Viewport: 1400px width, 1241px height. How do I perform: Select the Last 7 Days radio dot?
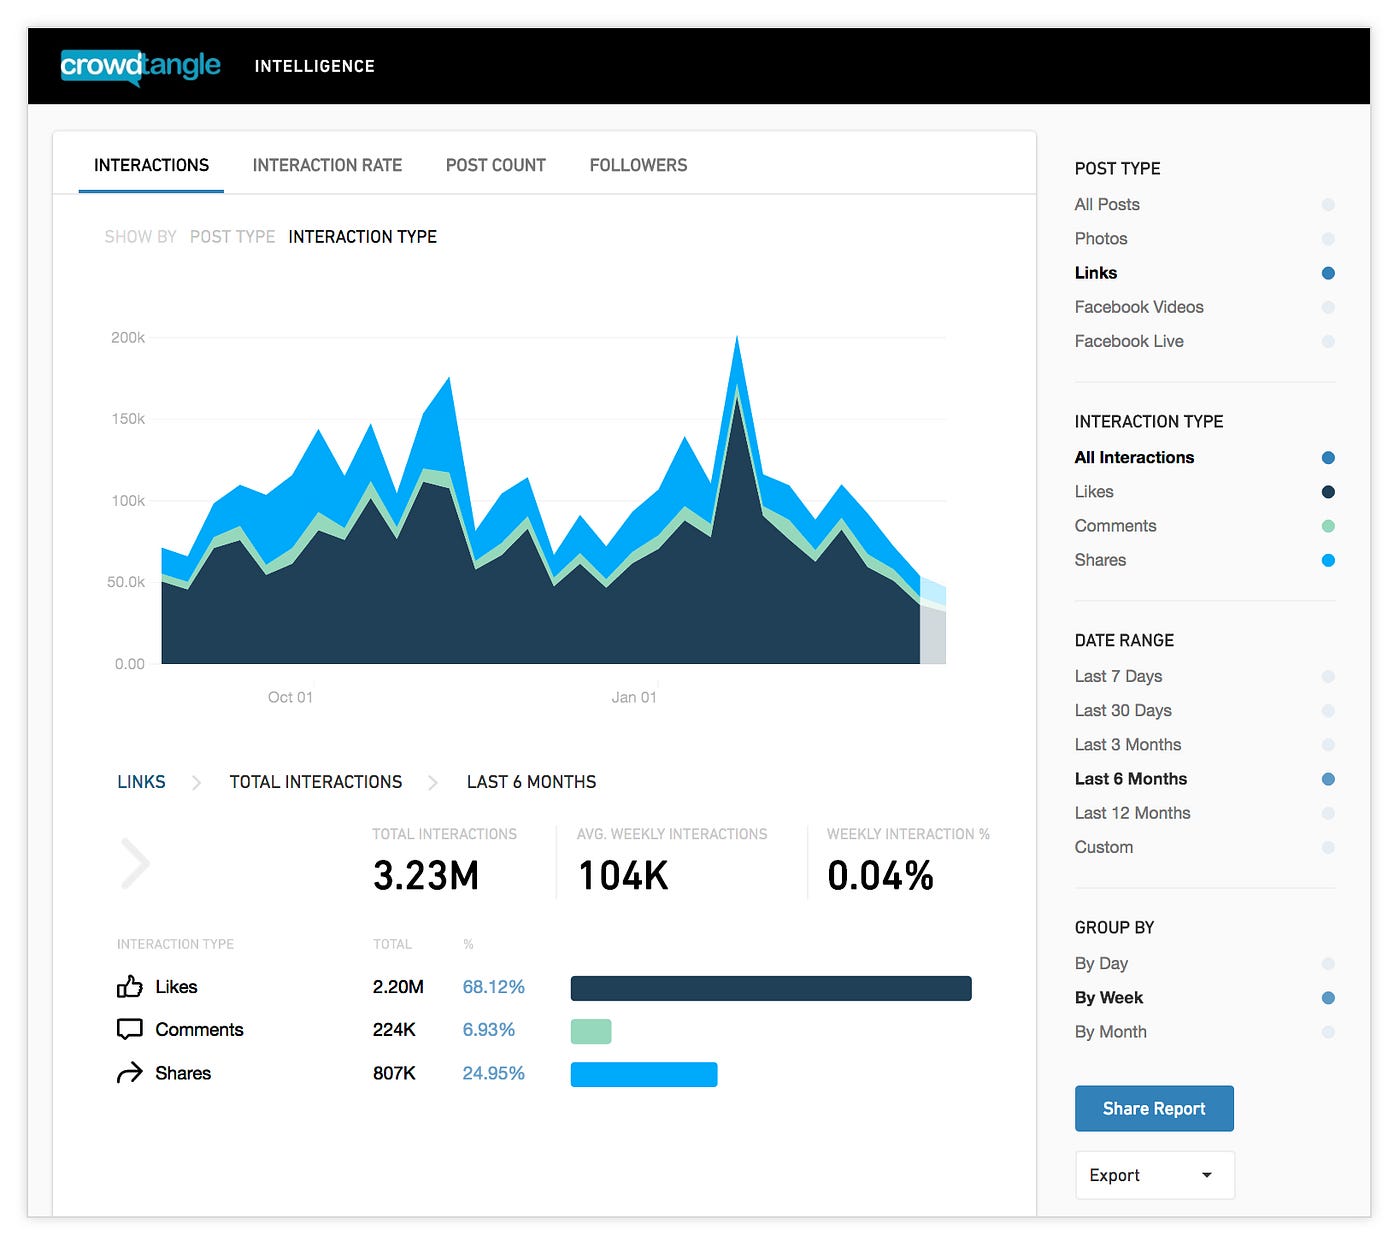(x=1328, y=677)
